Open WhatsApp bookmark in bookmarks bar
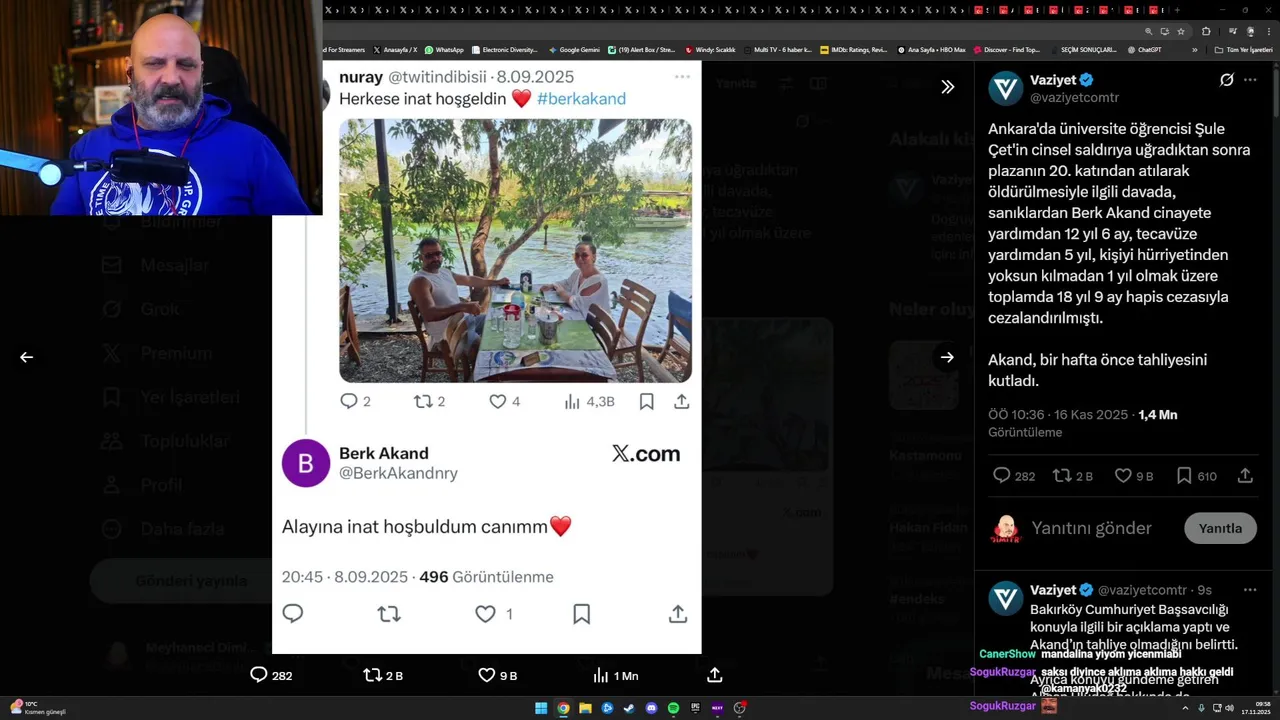The width and height of the screenshot is (1280, 720). point(444,49)
